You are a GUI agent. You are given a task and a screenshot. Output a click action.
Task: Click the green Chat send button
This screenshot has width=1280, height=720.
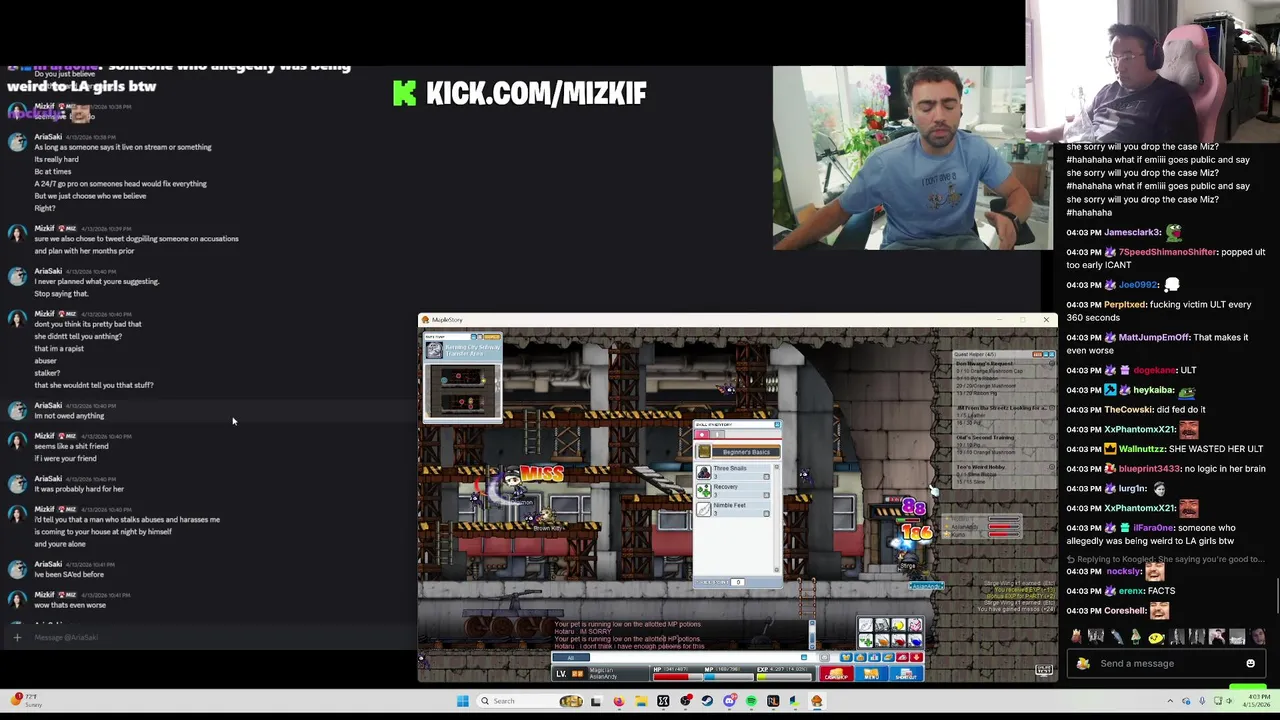click(x=1247, y=687)
